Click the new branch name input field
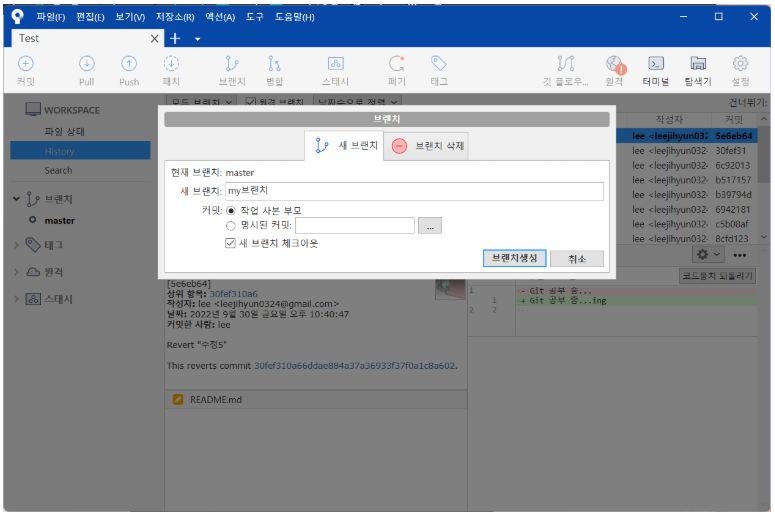The image size is (775, 514). click(x=414, y=191)
